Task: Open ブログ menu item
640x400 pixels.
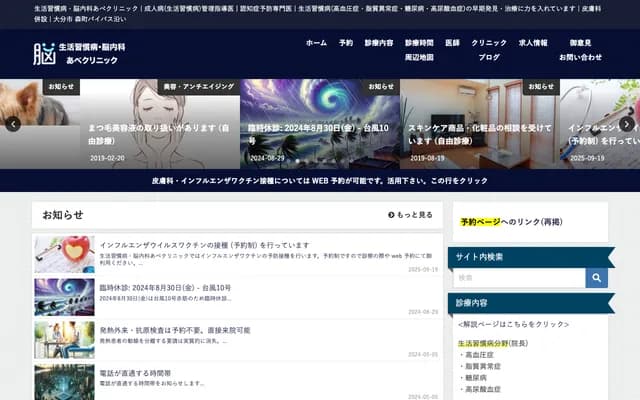Action: click(x=489, y=58)
